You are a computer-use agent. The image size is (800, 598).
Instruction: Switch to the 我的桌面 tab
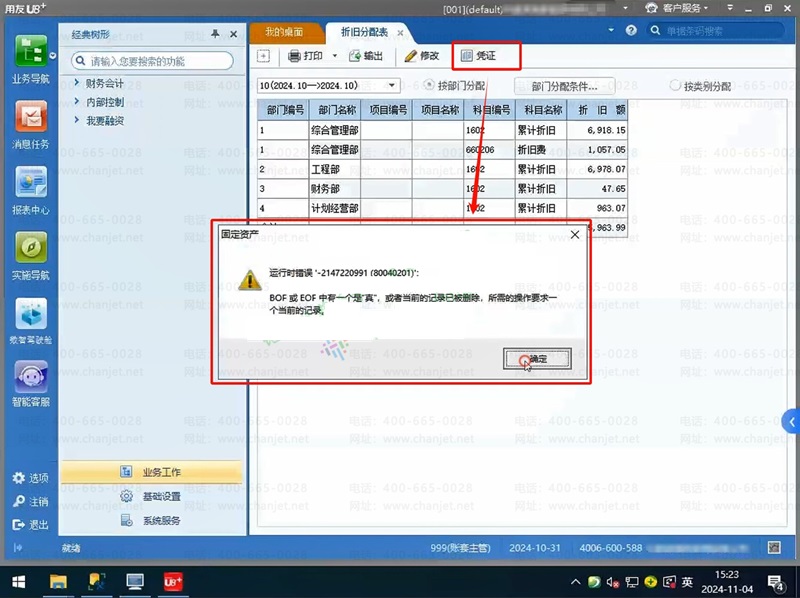point(284,32)
